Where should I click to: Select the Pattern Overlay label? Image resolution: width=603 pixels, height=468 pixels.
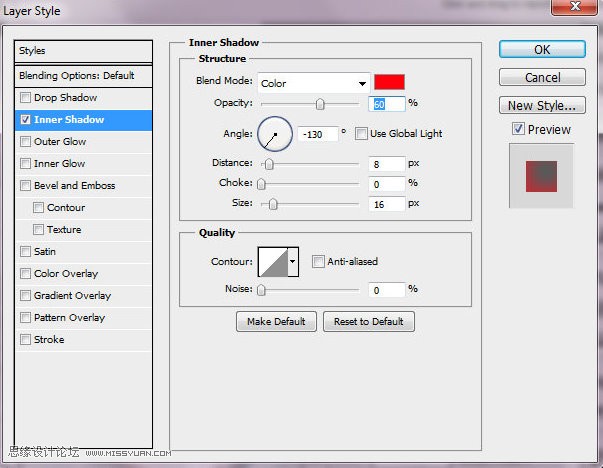click(x=70, y=317)
